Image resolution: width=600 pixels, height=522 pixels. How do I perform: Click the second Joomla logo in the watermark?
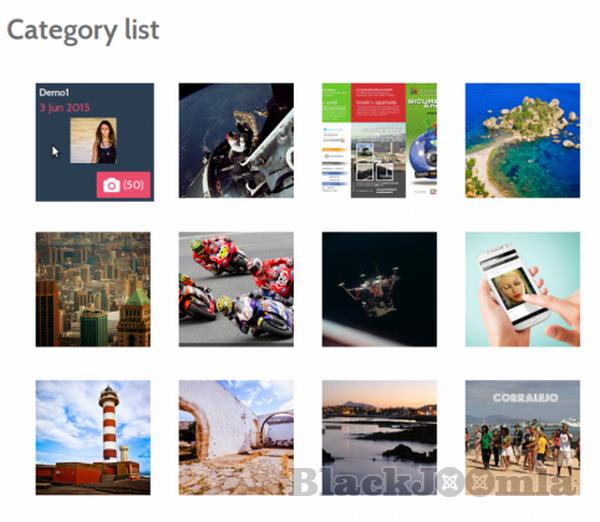click(480, 482)
